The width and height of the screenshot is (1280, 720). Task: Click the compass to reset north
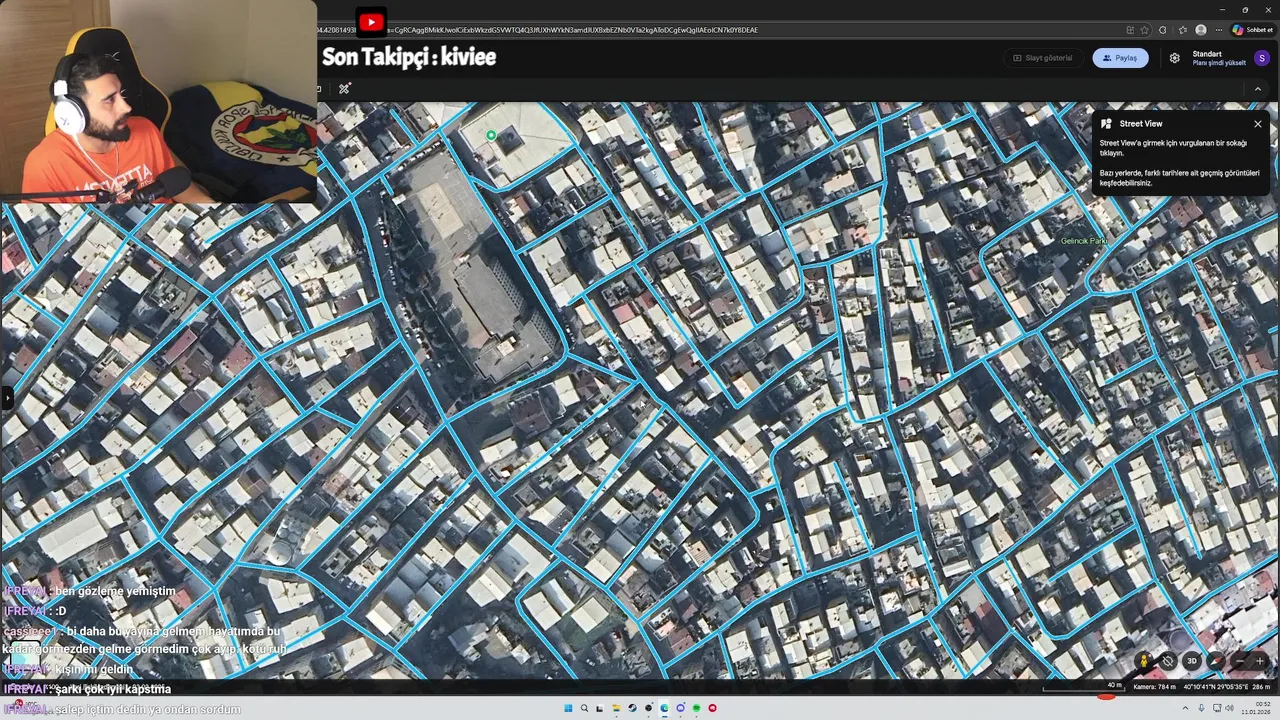tap(1215, 661)
